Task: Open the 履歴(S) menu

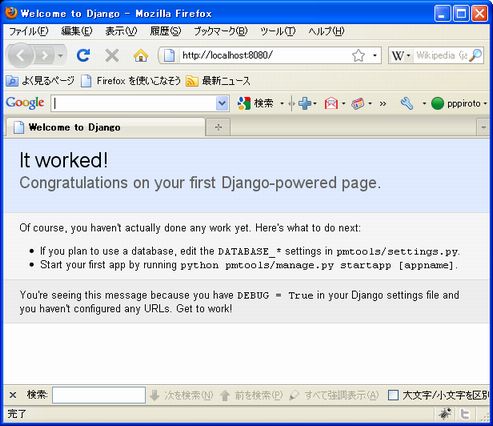Action: (x=165, y=31)
